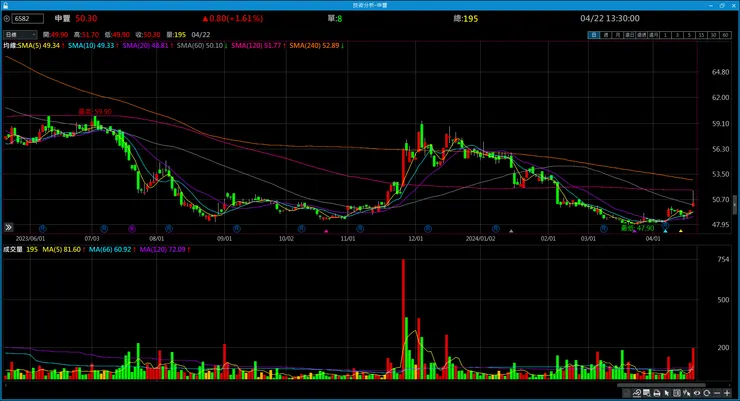Click the latest price 50.30 in header

(x=86, y=18)
